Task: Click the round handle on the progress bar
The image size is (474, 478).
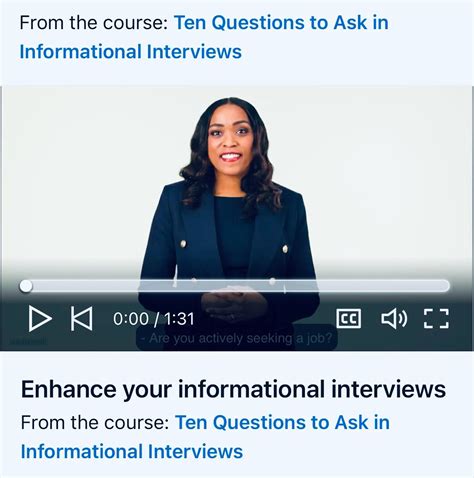Action: coord(26,286)
